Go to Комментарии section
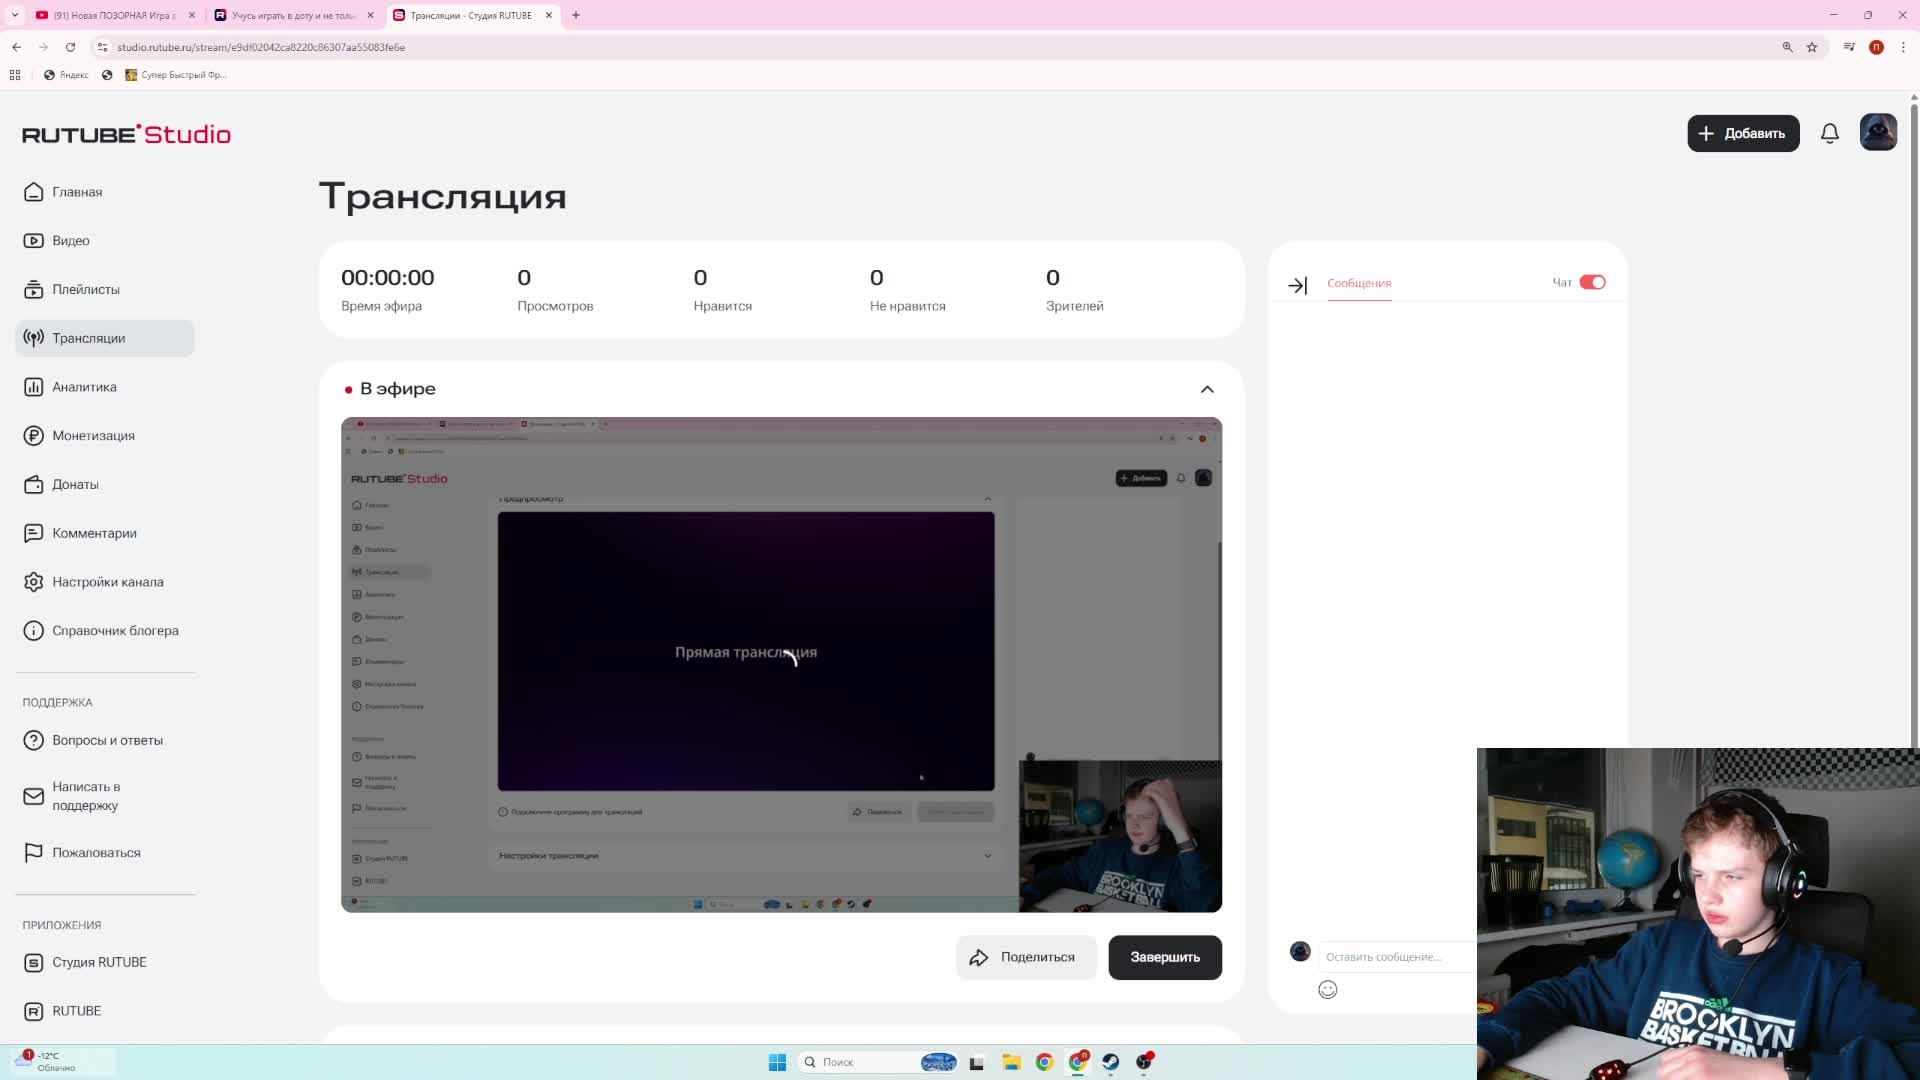This screenshot has width=1920, height=1080. (94, 533)
